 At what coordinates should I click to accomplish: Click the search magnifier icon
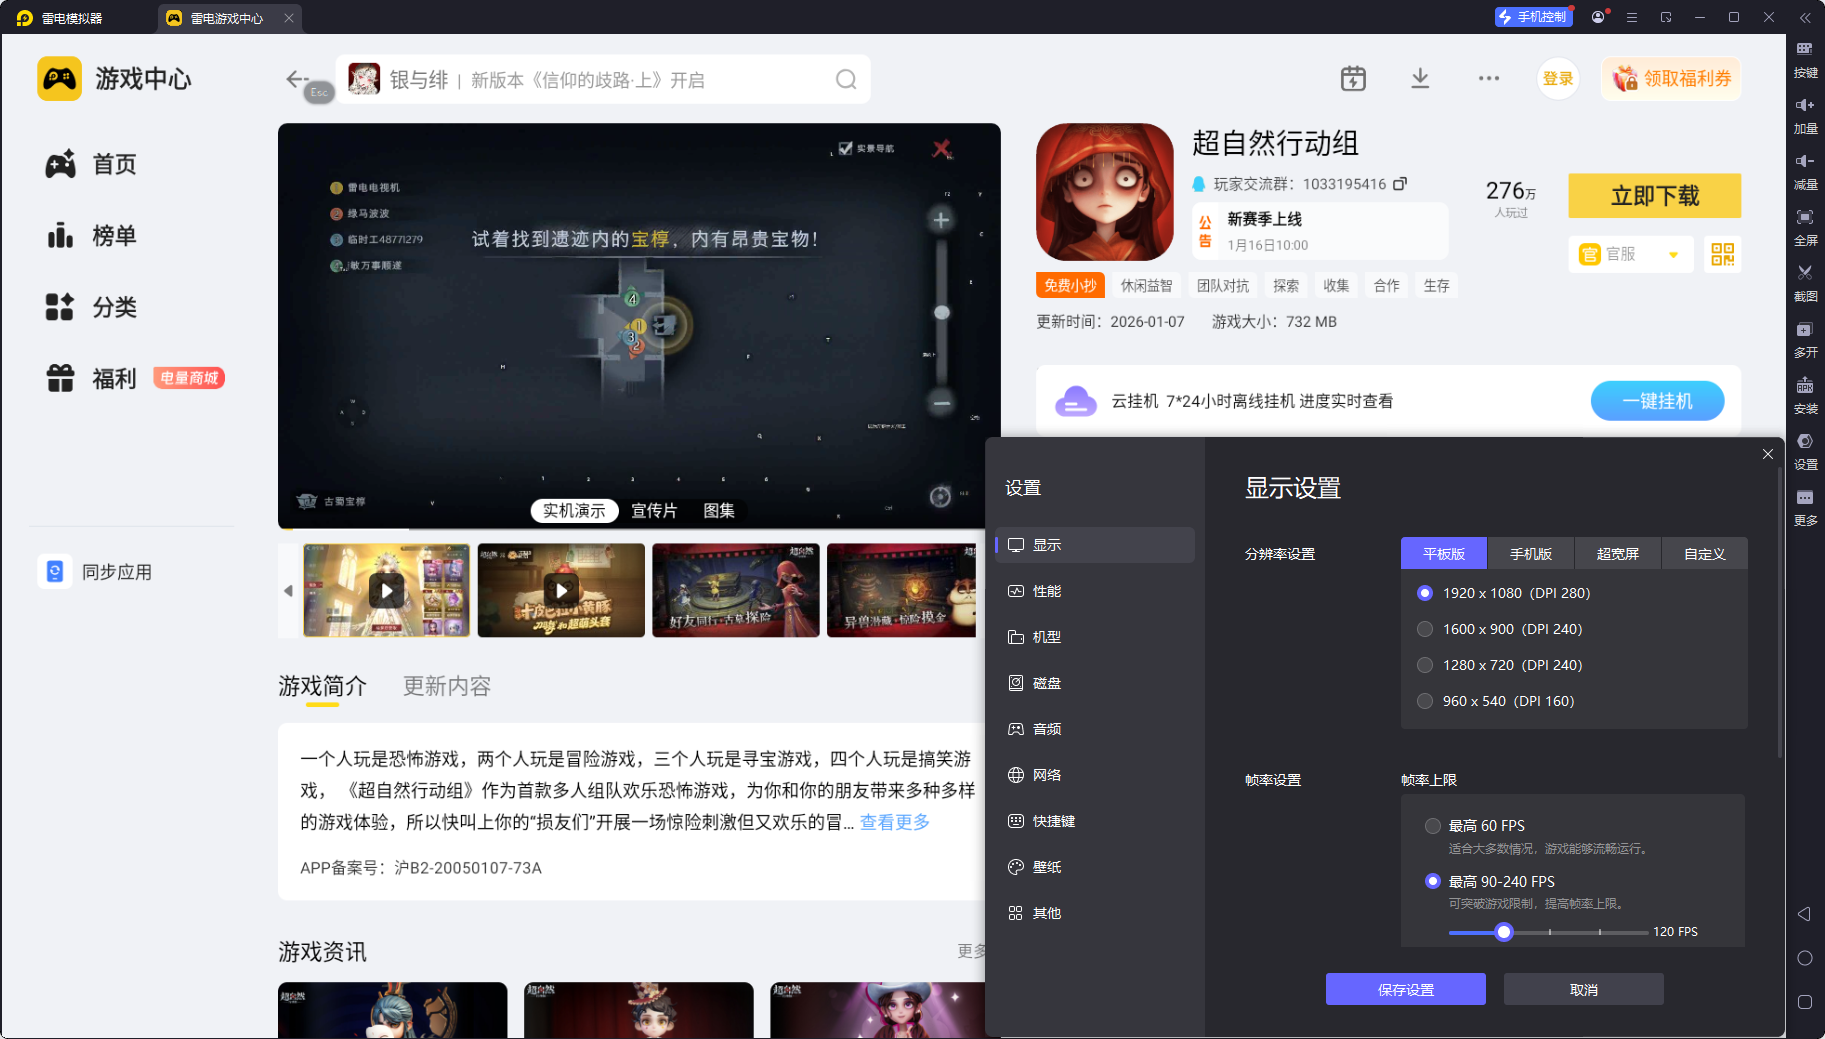coord(846,79)
